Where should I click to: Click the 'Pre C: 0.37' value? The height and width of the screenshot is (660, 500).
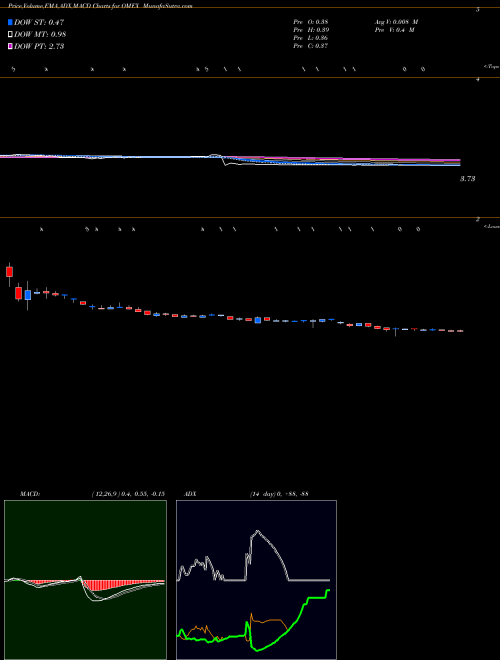[311, 46]
